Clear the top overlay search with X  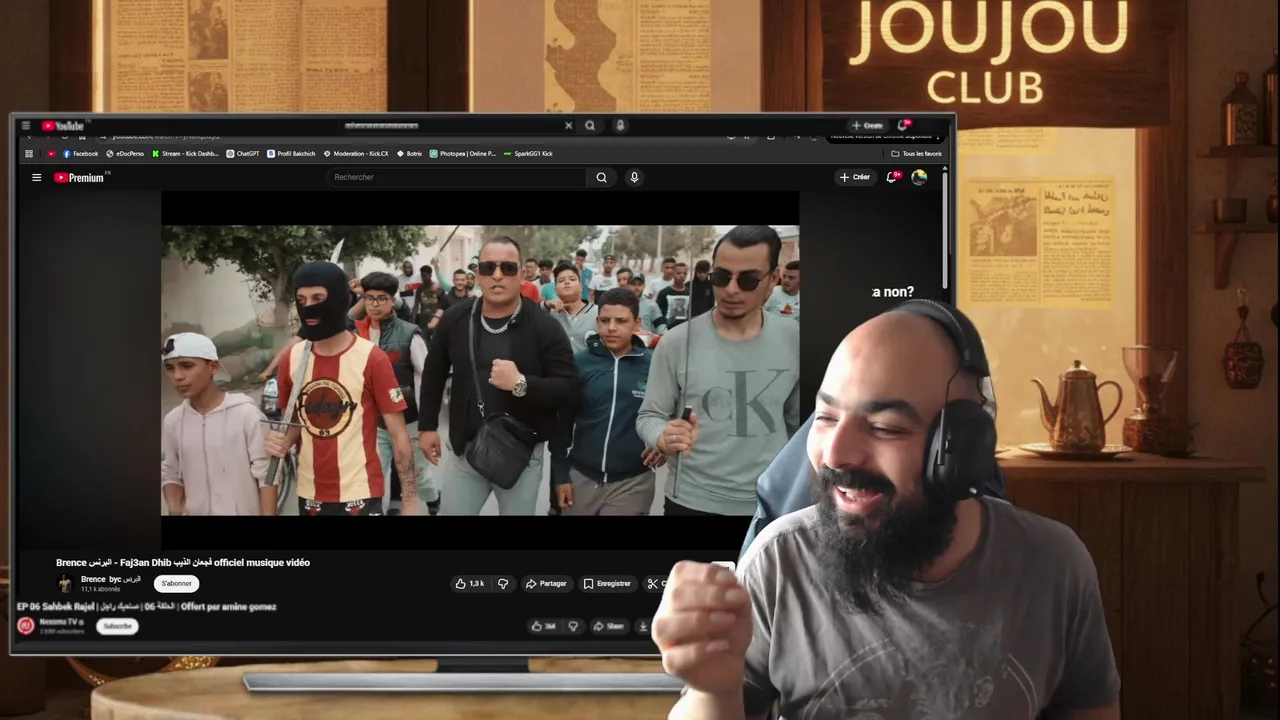click(x=569, y=126)
